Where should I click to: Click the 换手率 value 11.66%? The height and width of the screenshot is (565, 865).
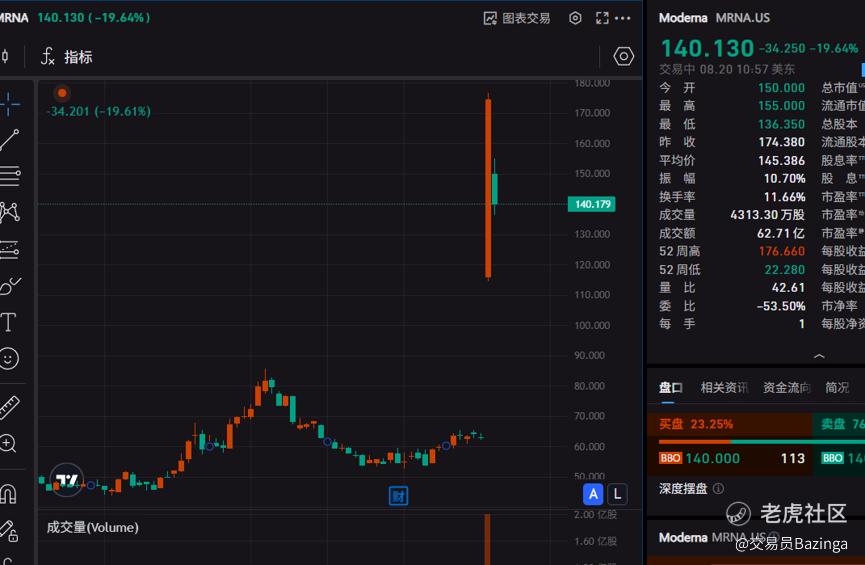pos(784,197)
